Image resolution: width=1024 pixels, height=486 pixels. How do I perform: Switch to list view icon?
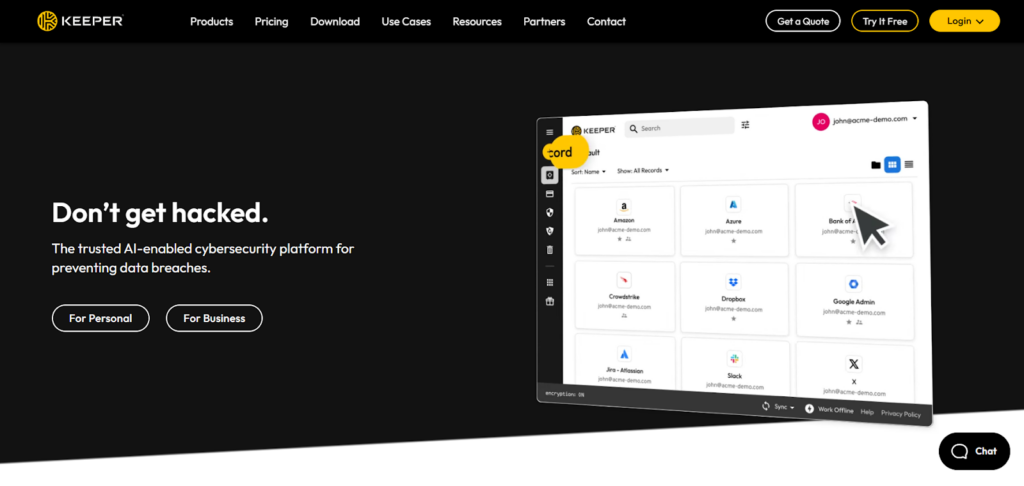908,164
